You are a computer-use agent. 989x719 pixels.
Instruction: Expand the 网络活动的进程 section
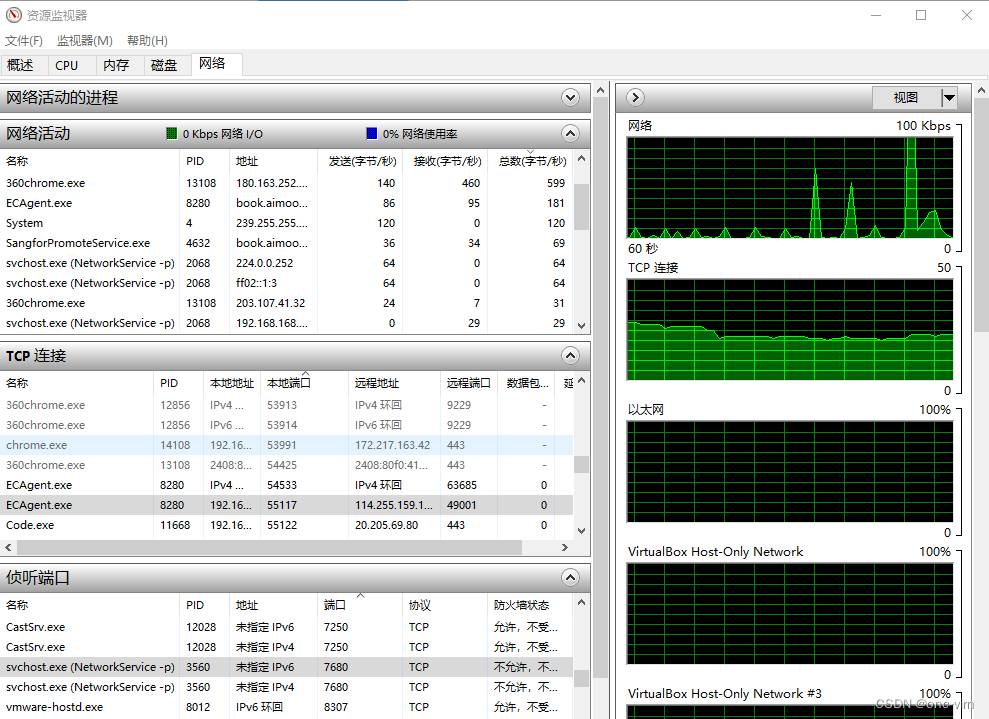tap(570, 98)
